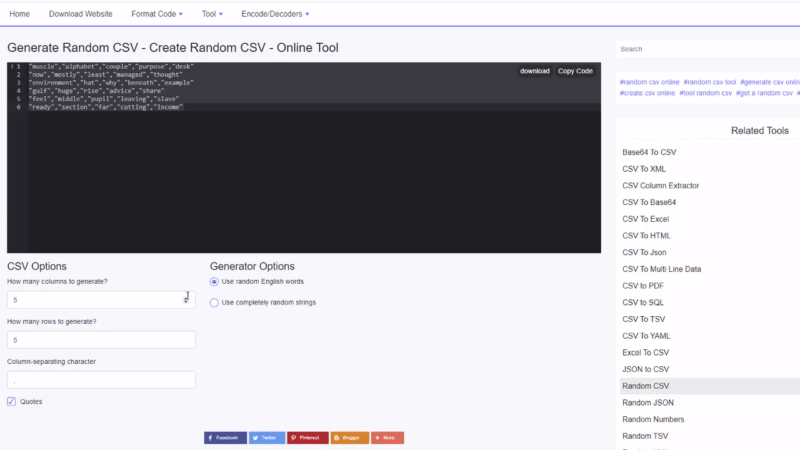Screen dimensions: 800x450
Task: Share page via Twitter button
Action: tap(267, 438)
